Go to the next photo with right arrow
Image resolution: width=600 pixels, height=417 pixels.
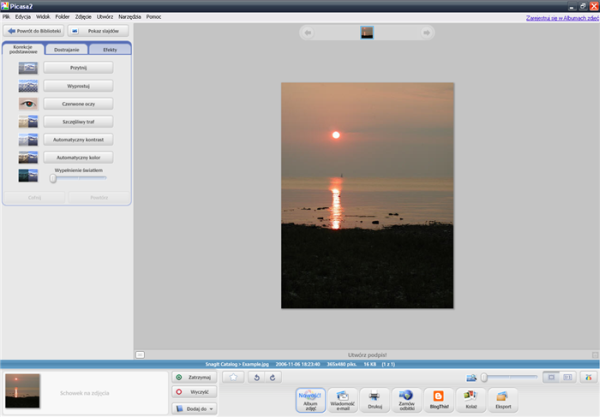(426, 33)
